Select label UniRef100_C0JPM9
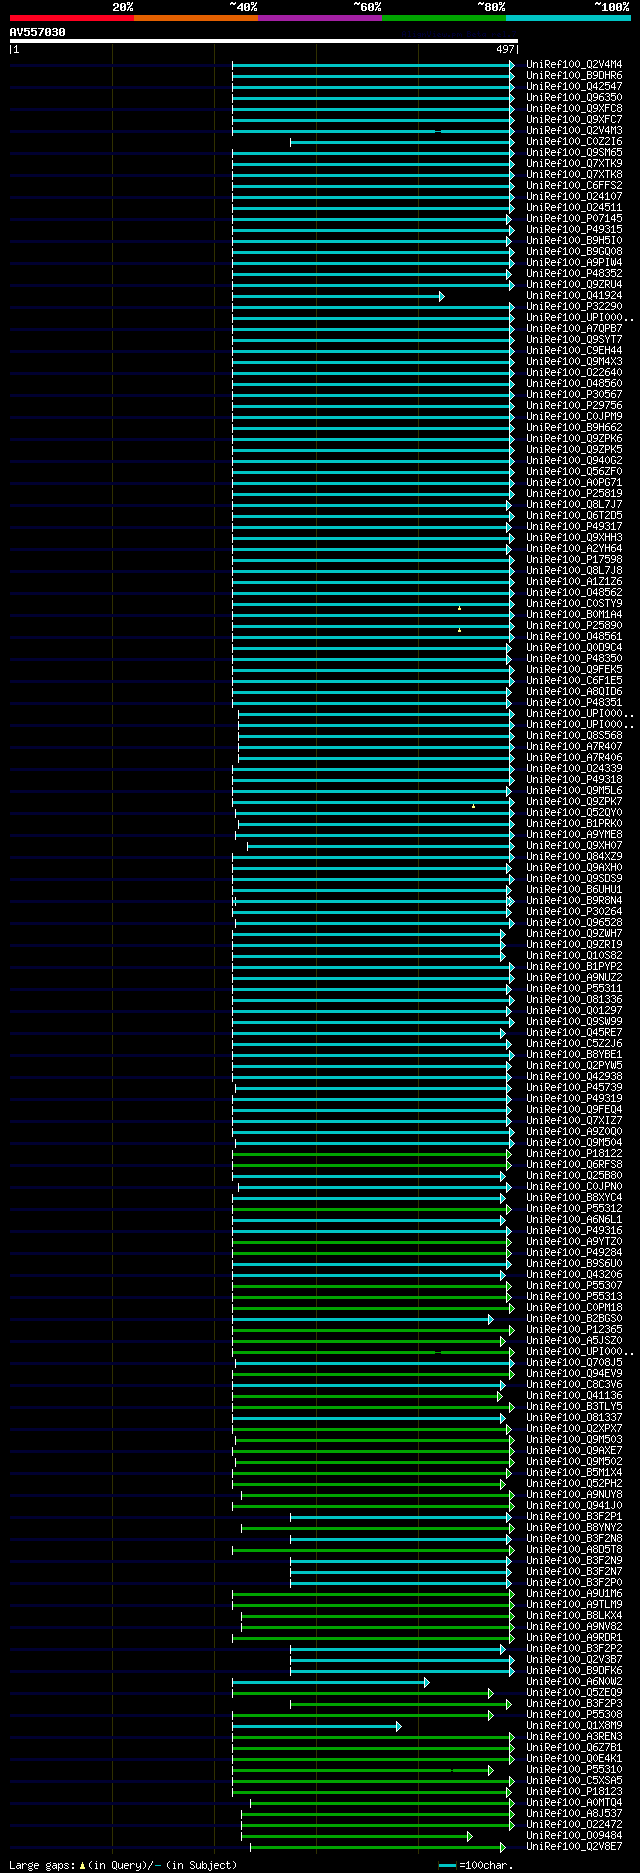Viewport: 640px width, 1873px height. click(x=574, y=416)
